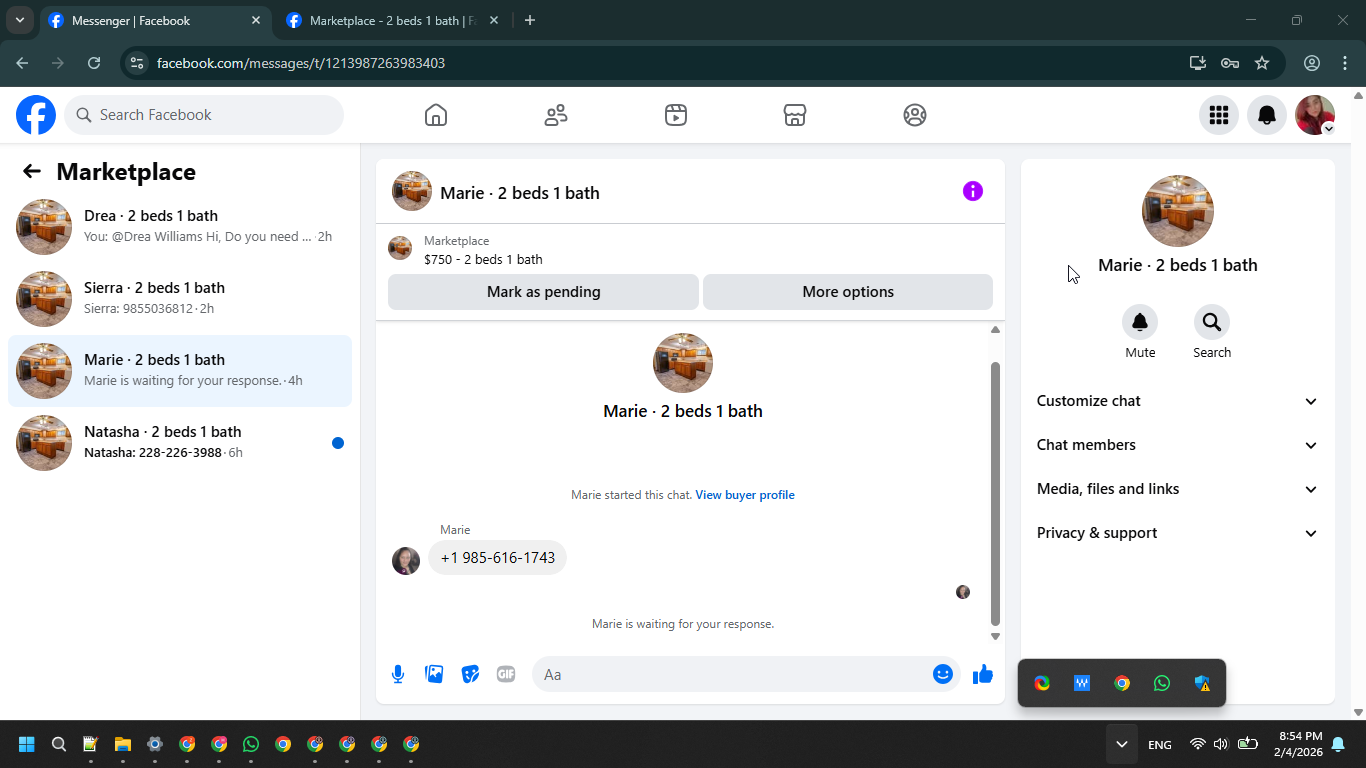Choose a GIF in the composer
The height and width of the screenshot is (768, 1366).
pyautogui.click(x=506, y=674)
